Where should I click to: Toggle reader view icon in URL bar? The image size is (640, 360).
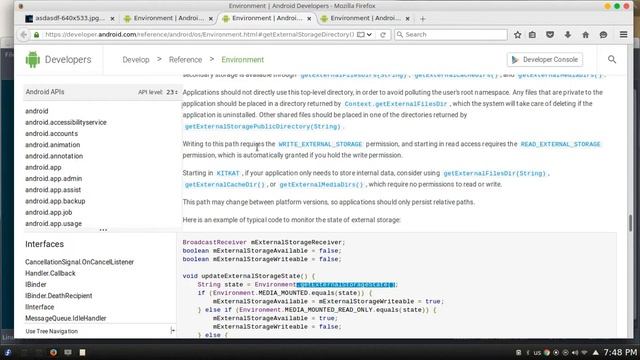(x=360, y=35)
